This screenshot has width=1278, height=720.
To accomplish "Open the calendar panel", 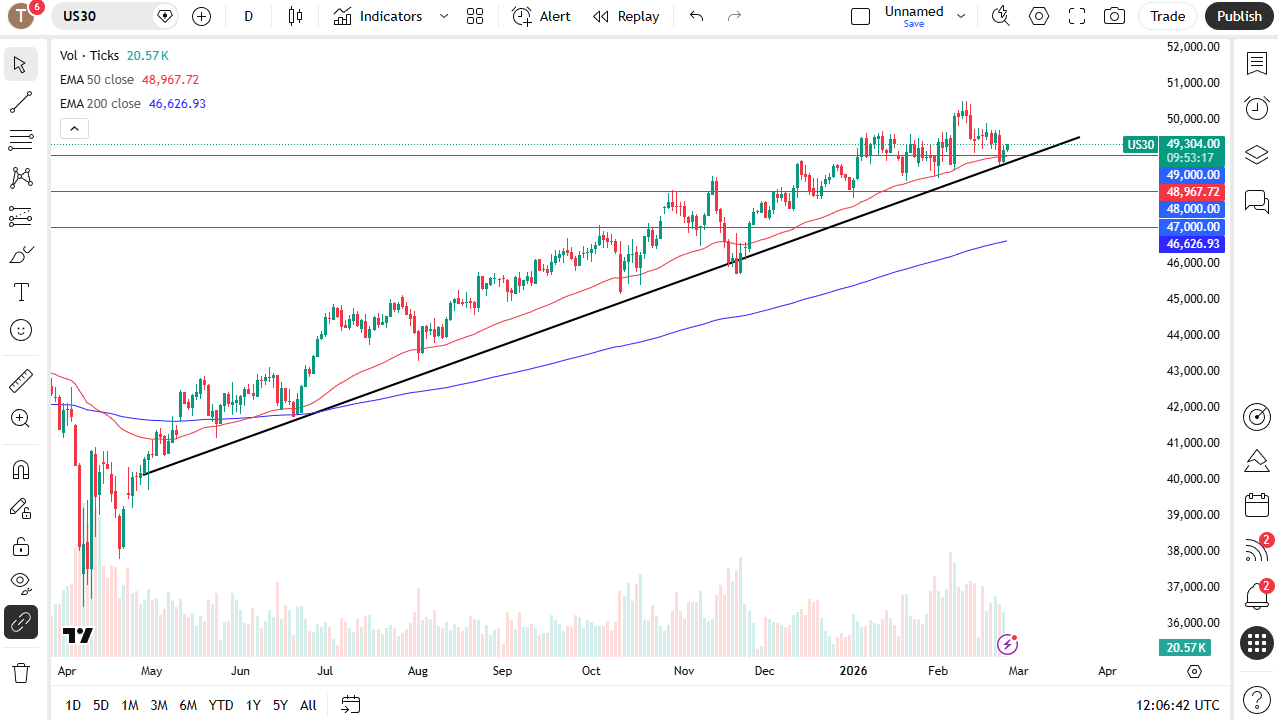I will coord(1257,506).
